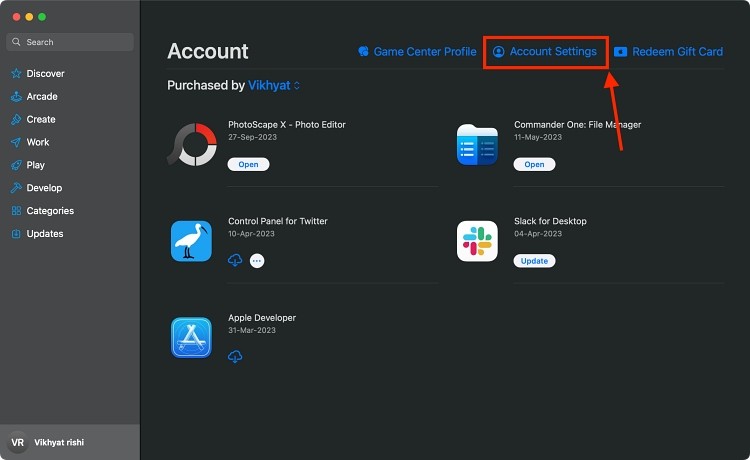Open Vikhyat rishi account name

click(59, 442)
